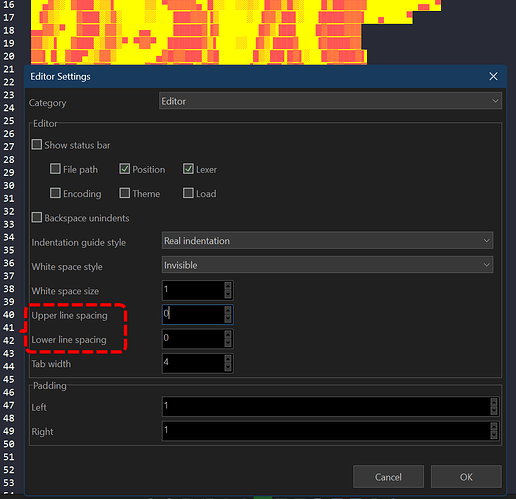Viewport: 516px width, 499px height.
Task: Tick the Theme checkbox
Action: point(125,193)
